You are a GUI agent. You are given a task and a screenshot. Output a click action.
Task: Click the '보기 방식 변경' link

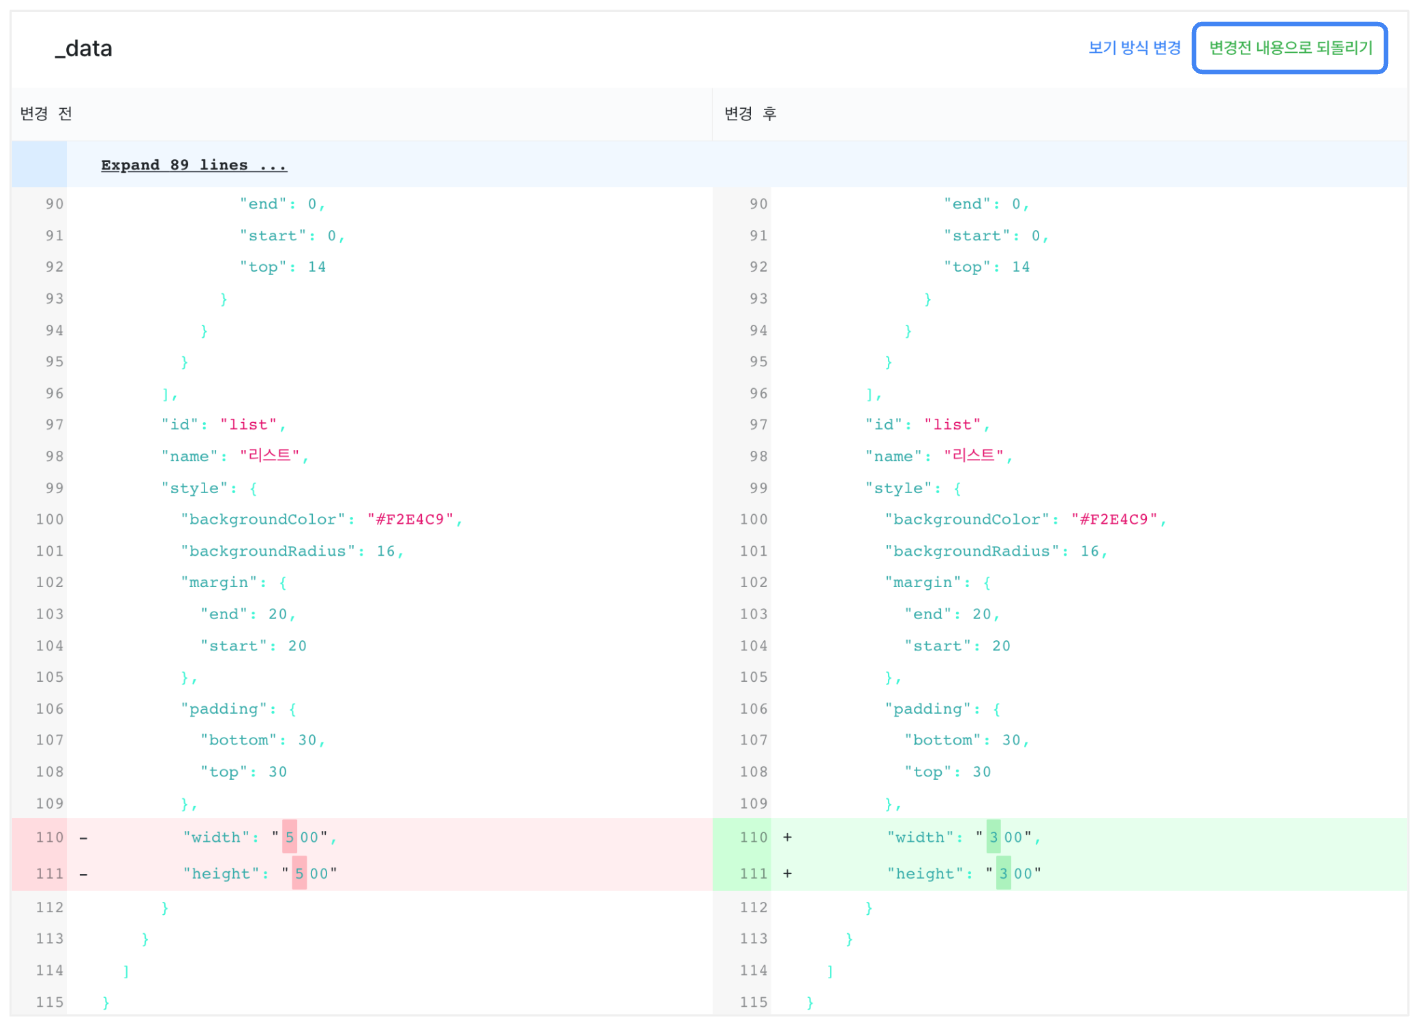tap(1134, 48)
